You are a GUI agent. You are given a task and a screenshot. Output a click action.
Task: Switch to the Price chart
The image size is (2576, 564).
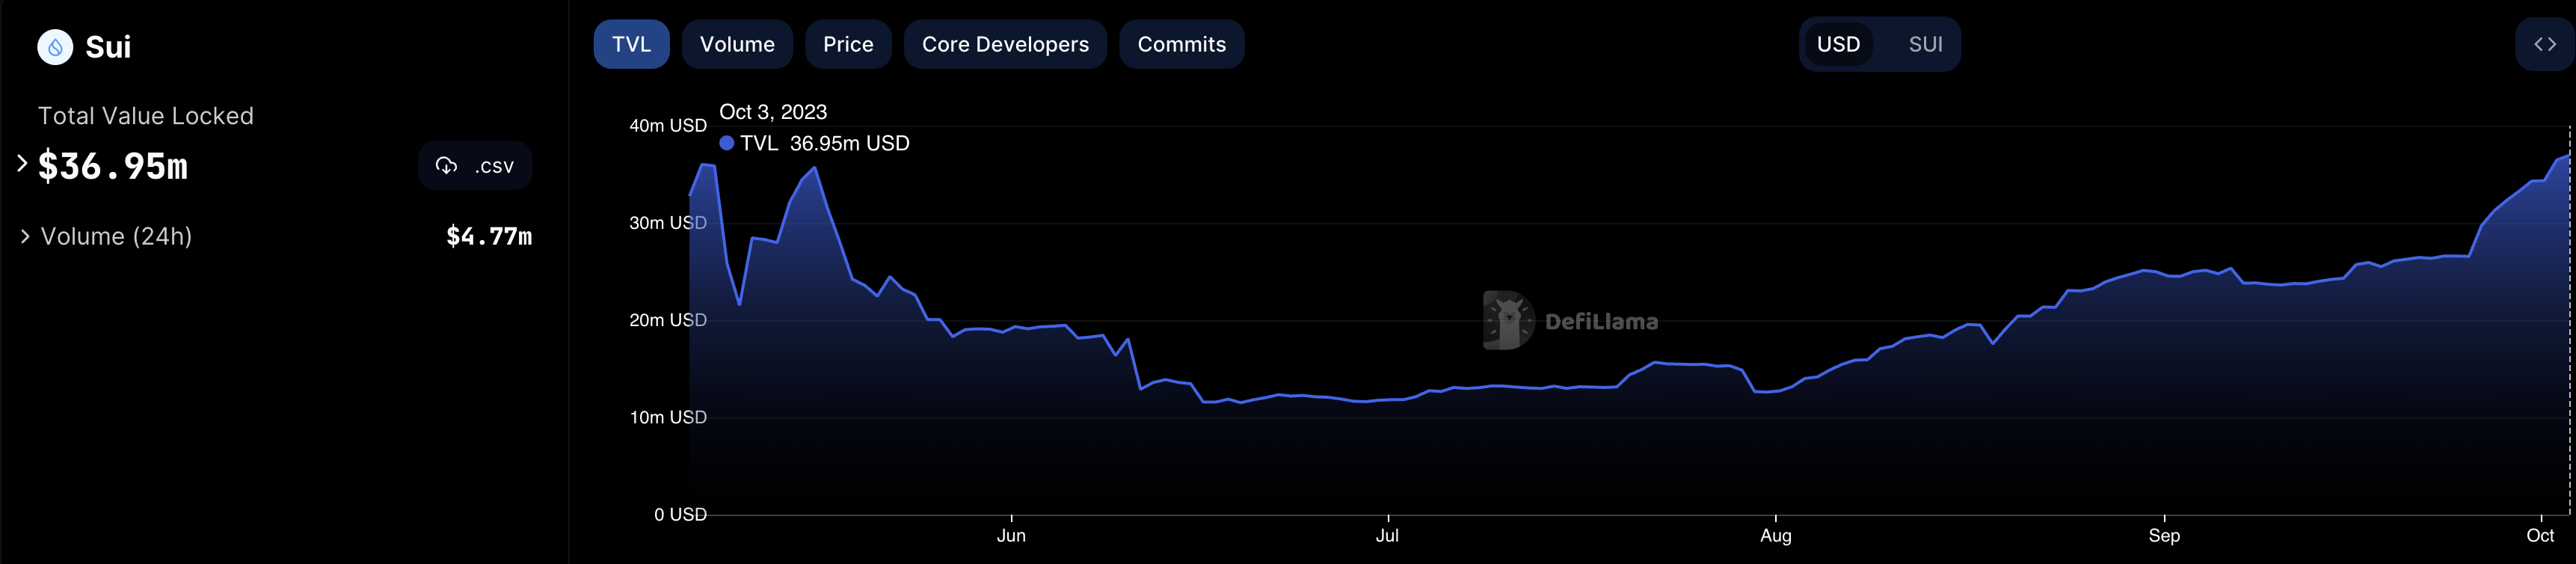pos(848,44)
